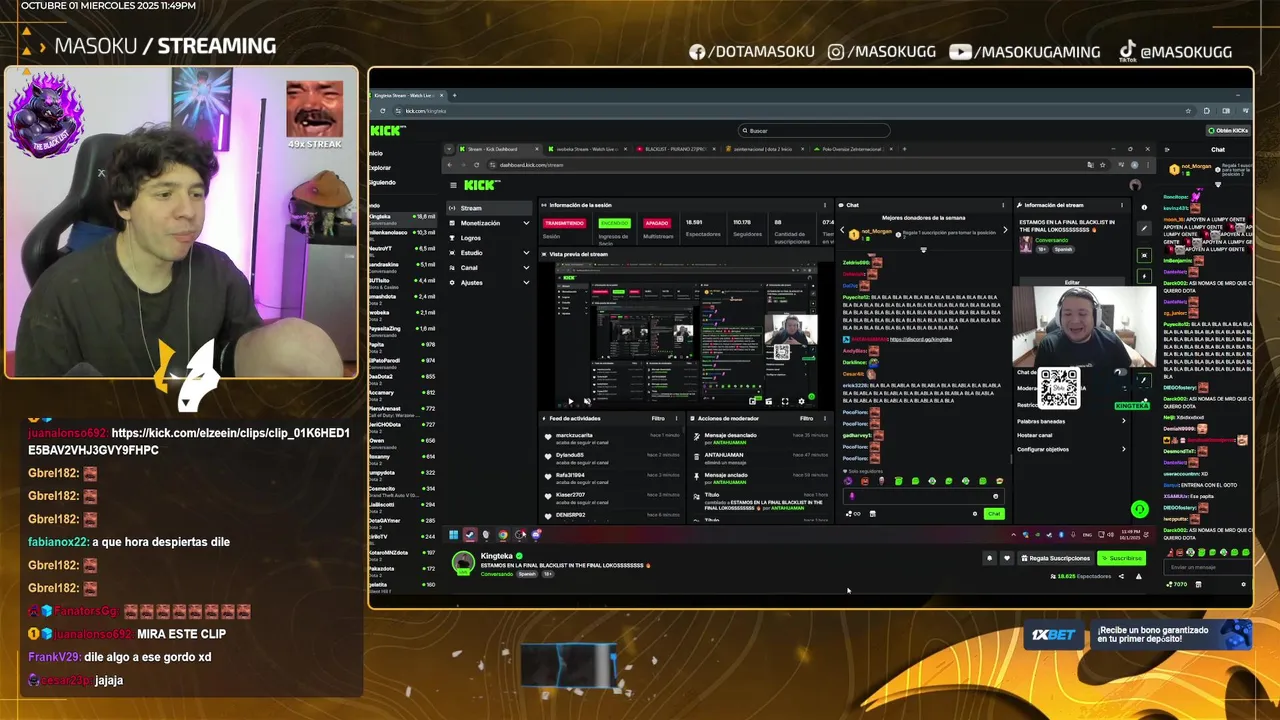This screenshot has width=1280, height=720.
Task: Toggle the APAGADO Multistream badge
Action: pyautogui.click(x=657, y=223)
